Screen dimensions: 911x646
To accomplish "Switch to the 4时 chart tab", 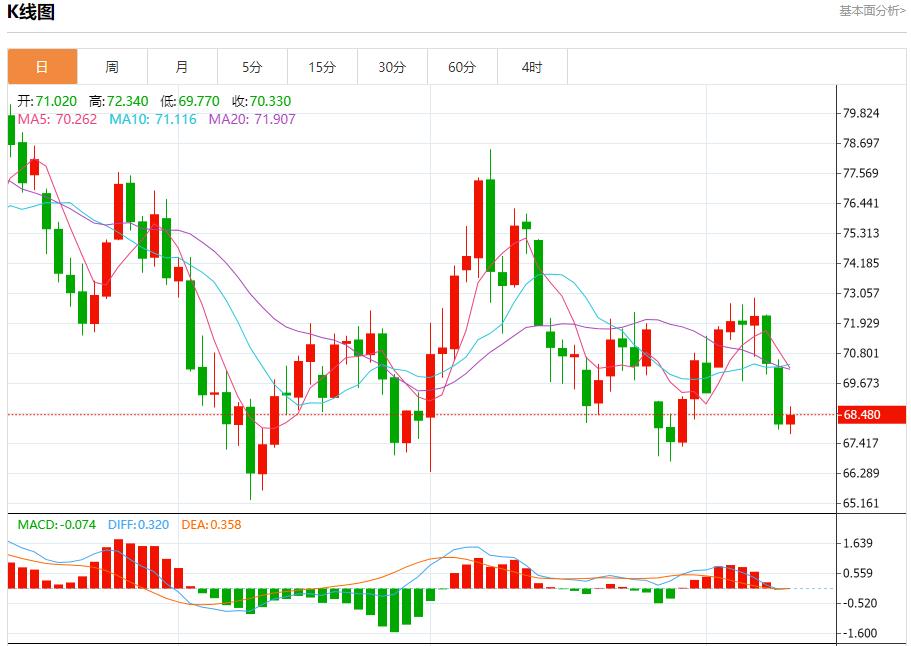I will tap(532, 67).
